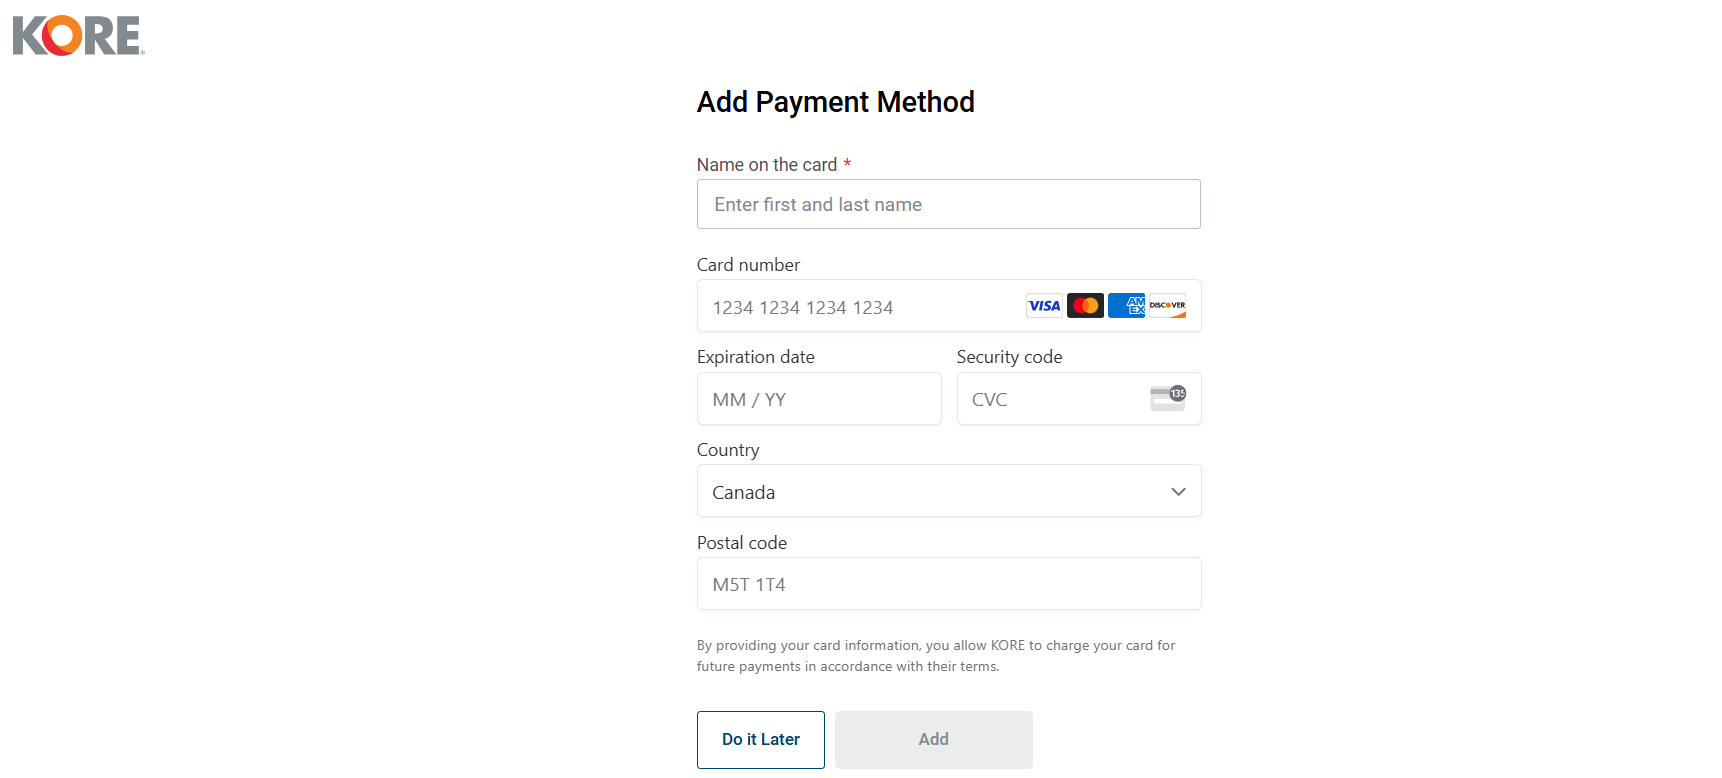
Task: Click the CVC card hint icon
Action: click(x=1167, y=399)
